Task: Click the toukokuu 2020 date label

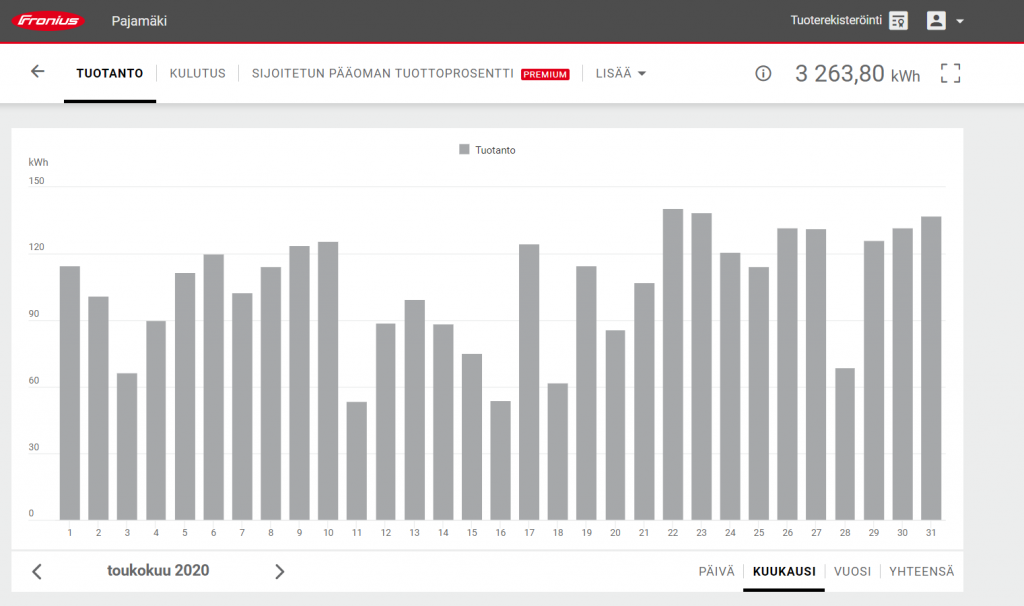Action: click(x=158, y=571)
